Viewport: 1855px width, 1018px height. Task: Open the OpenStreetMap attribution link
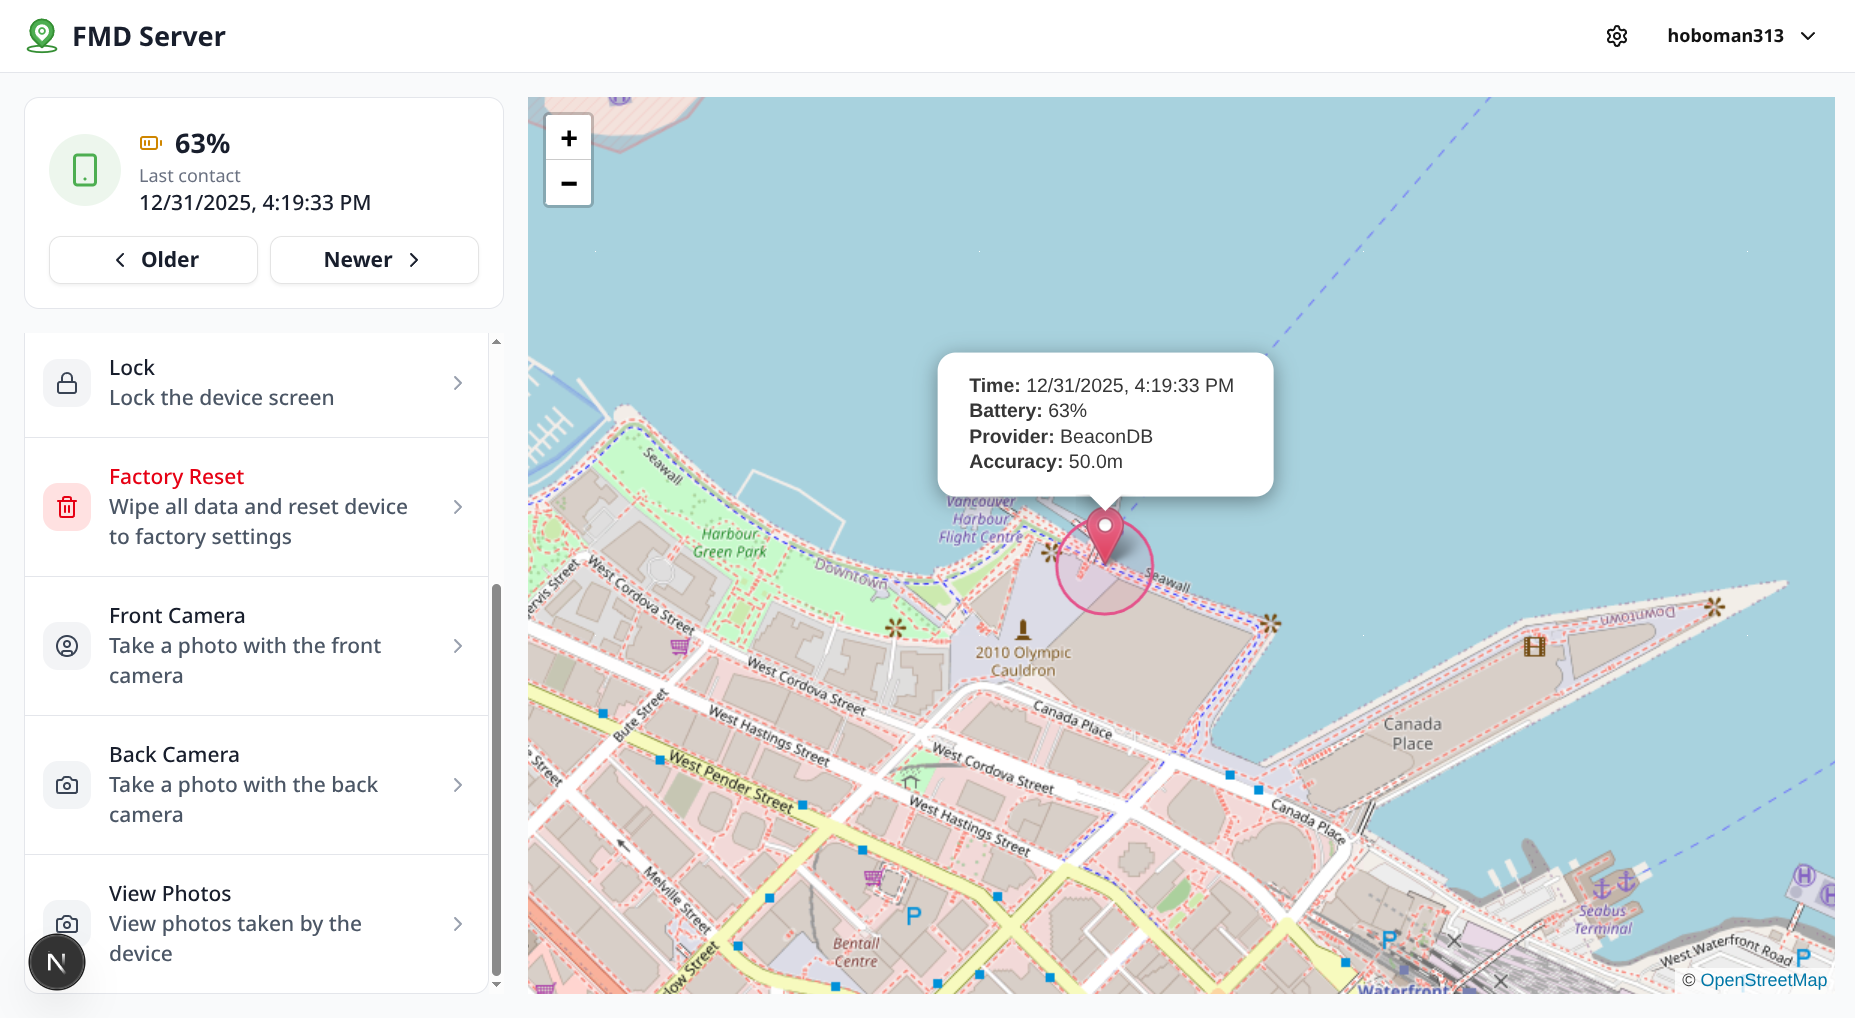1763,980
